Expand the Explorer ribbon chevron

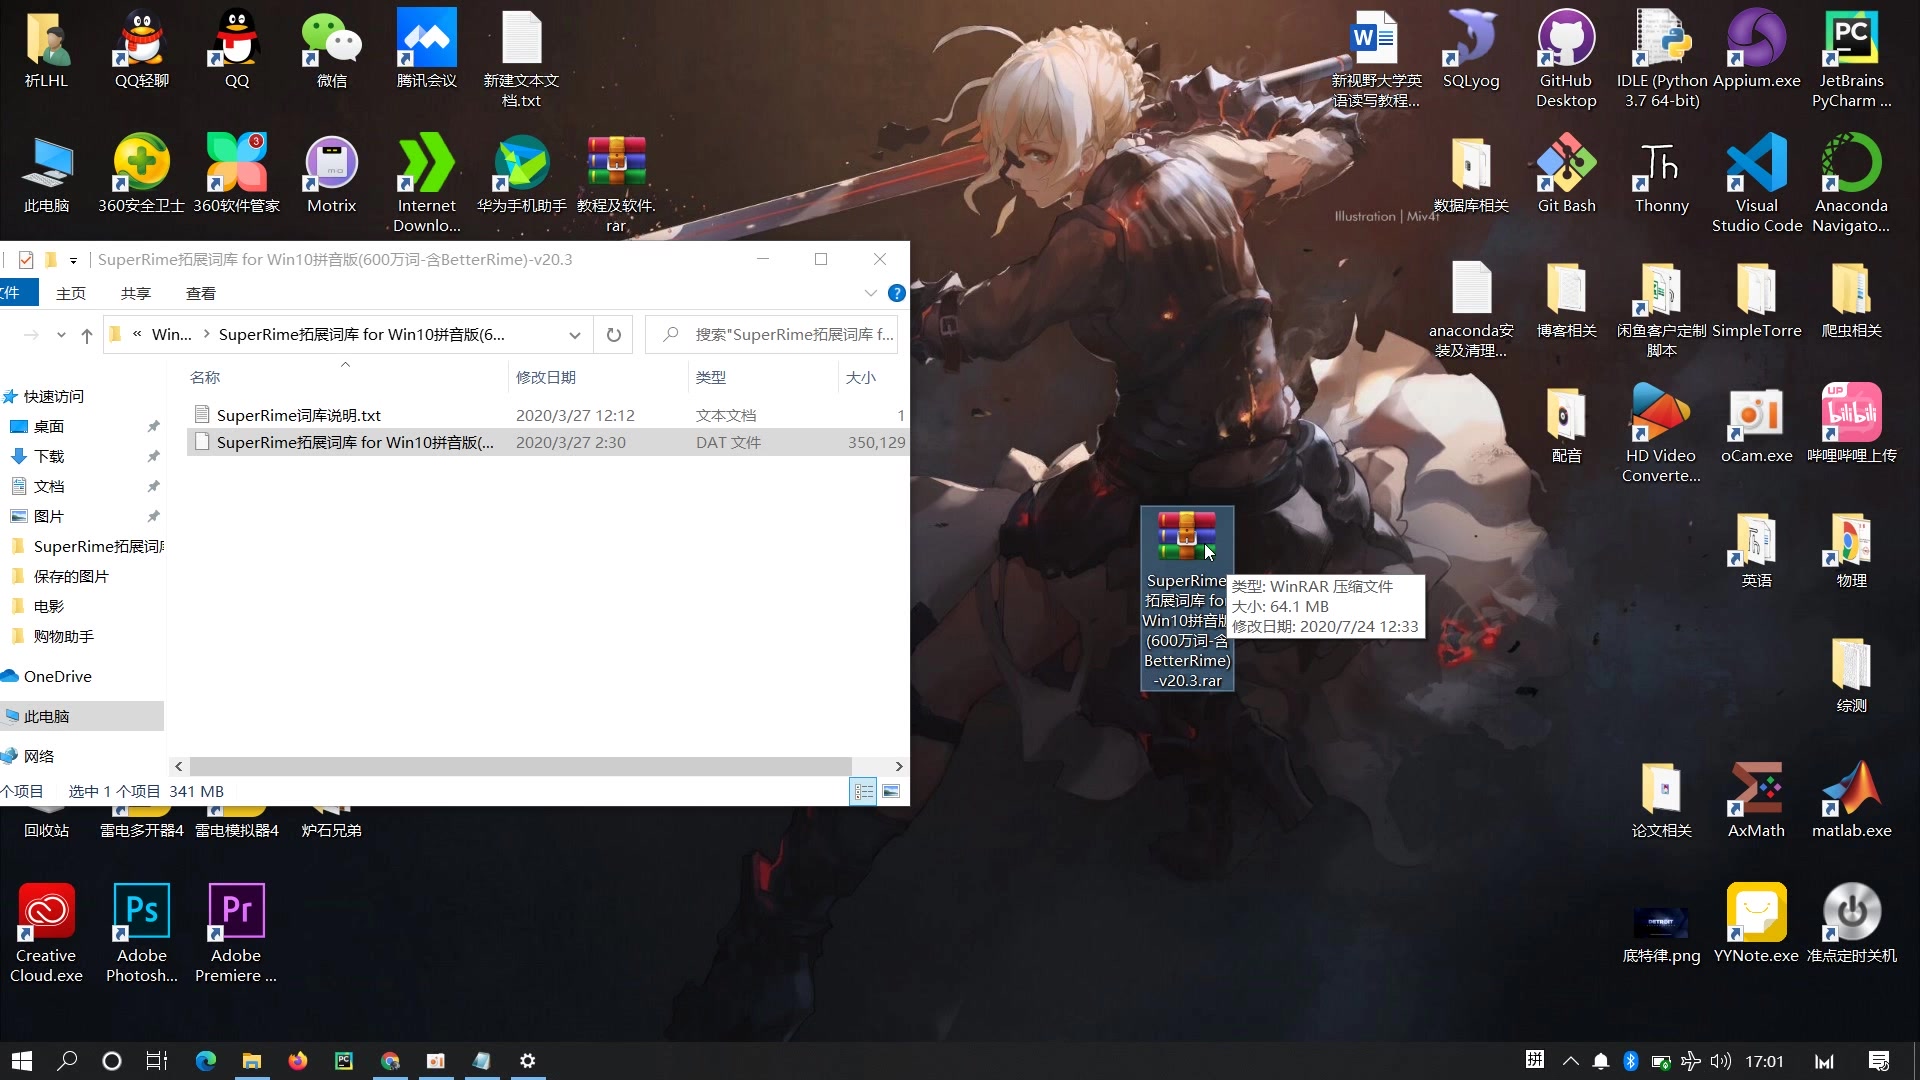point(870,293)
